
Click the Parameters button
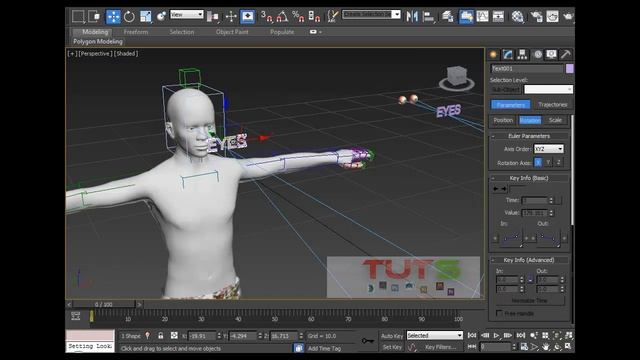pos(510,104)
